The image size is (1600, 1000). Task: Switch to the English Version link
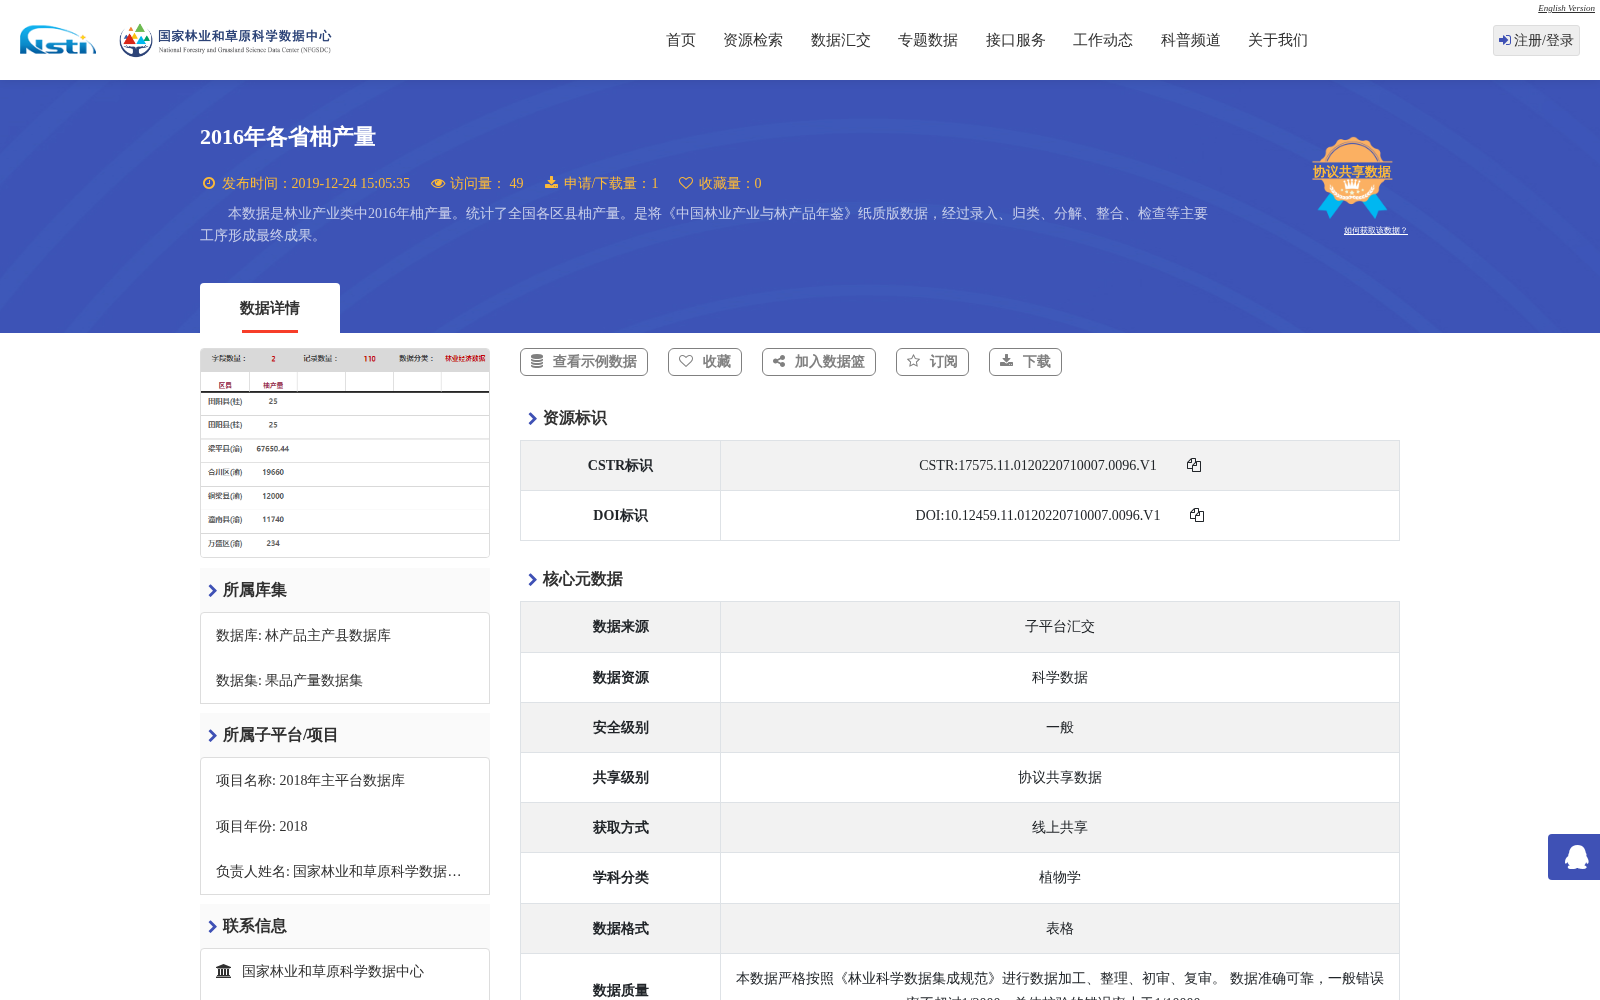[1566, 8]
